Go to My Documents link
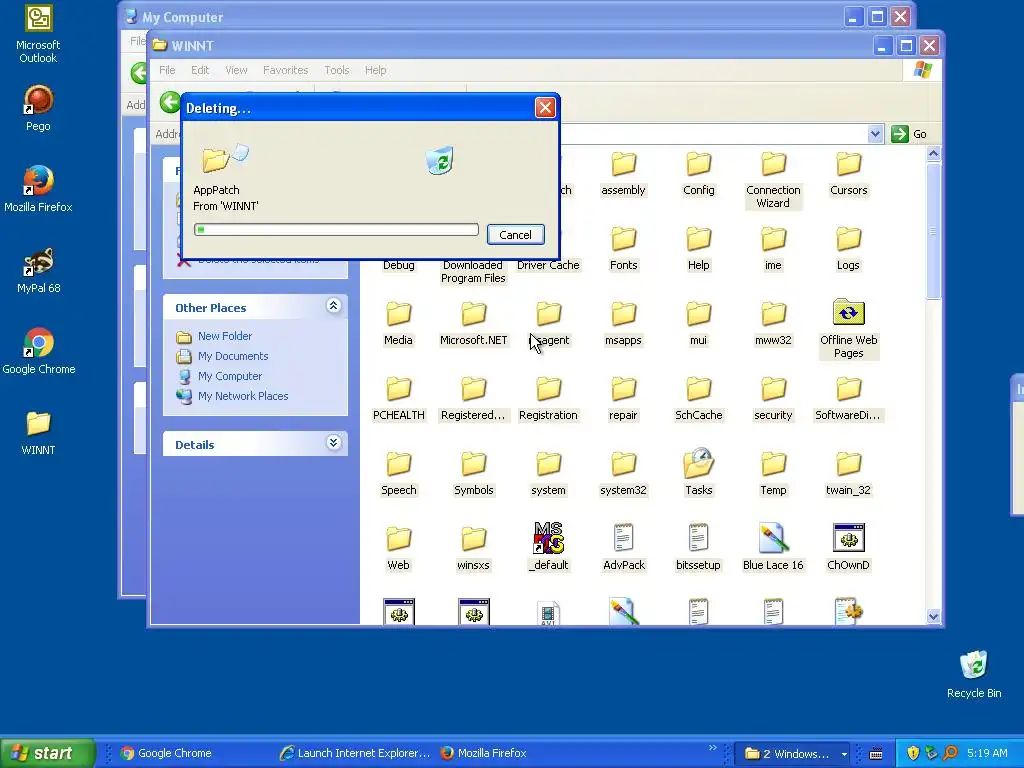 (x=233, y=356)
